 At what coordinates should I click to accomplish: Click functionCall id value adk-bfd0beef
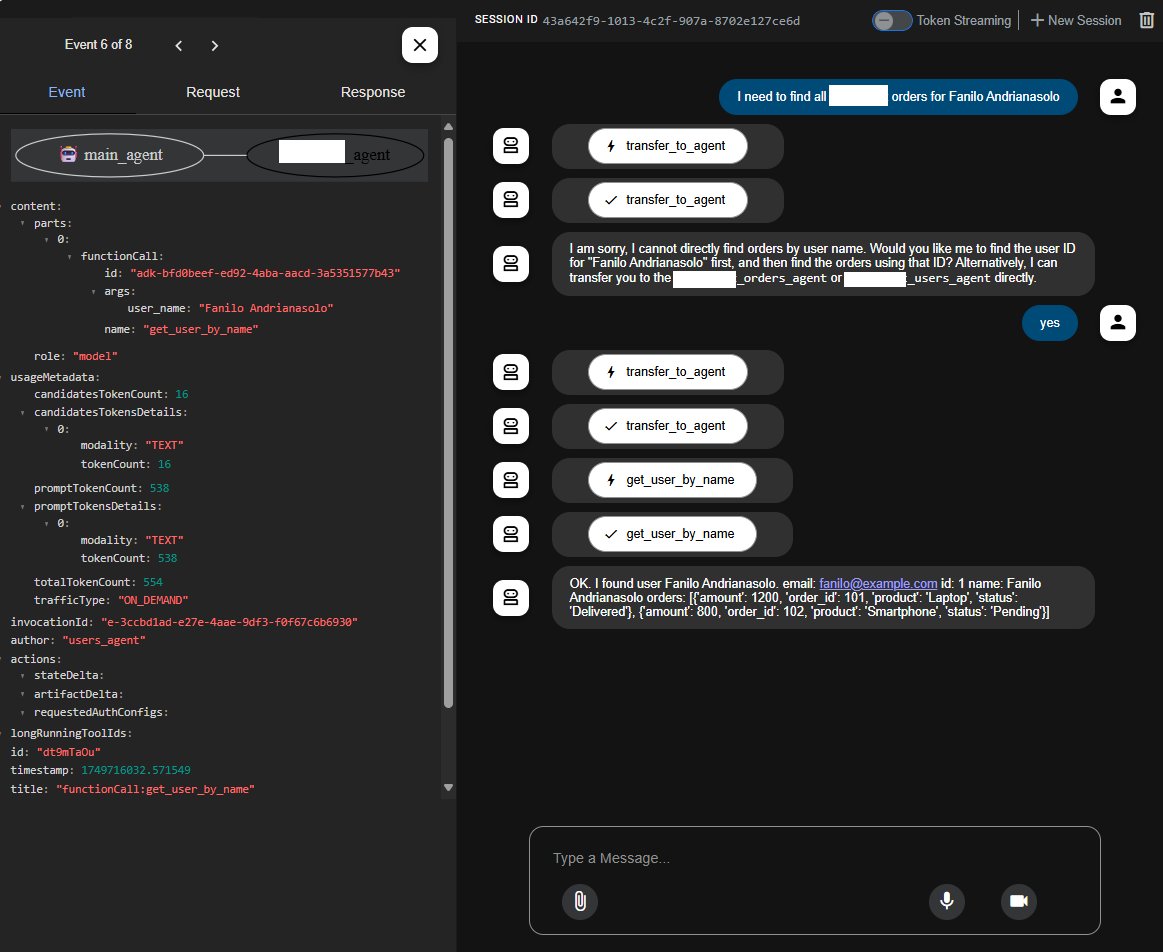[266, 274]
